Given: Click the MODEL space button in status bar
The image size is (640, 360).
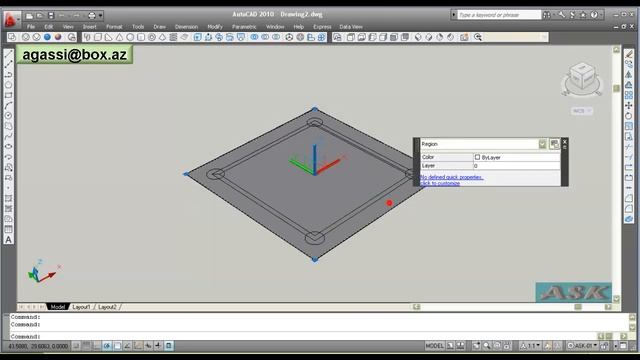Looking at the screenshot, I should [x=434, y=346].
